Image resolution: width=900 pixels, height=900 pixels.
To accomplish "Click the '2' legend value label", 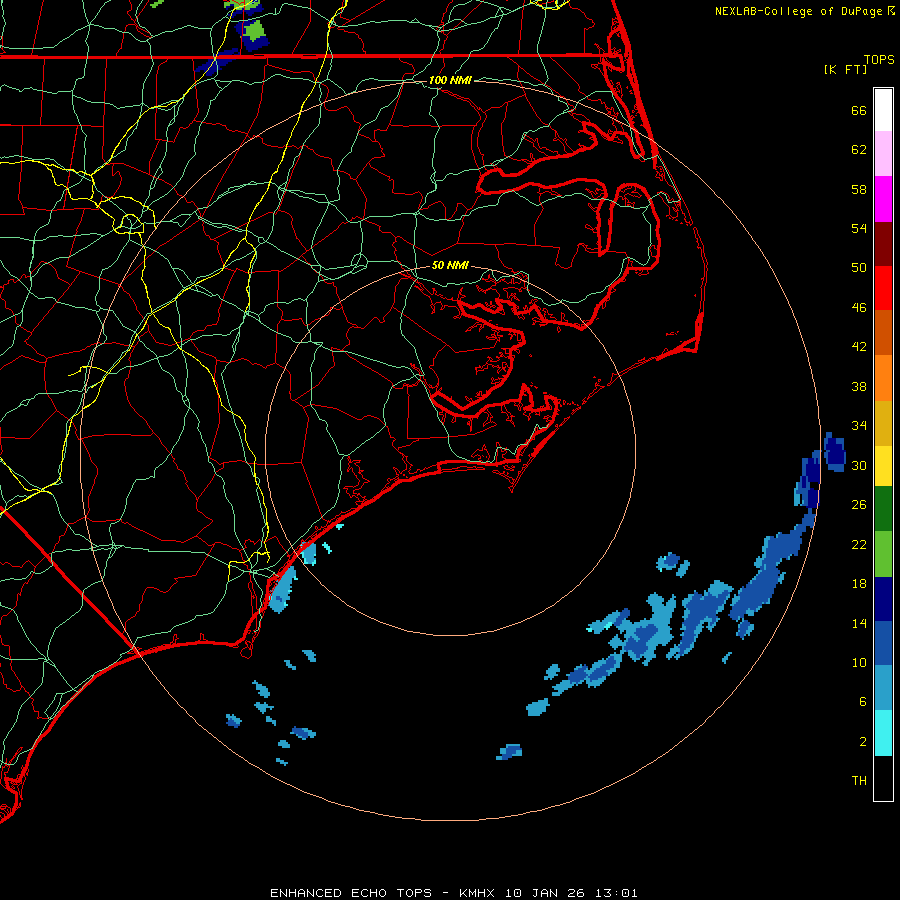I will [863, 742].
